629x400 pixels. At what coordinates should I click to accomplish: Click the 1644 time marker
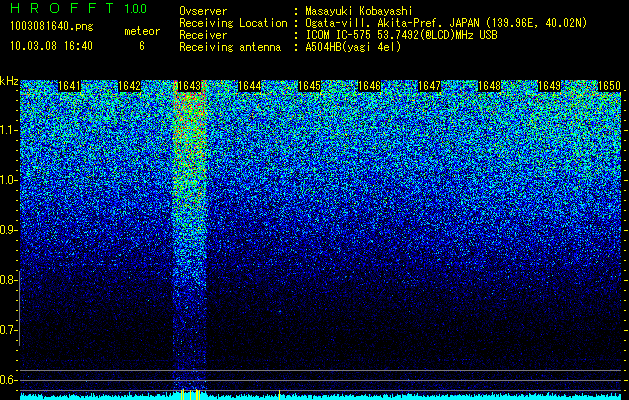tap(250, 86)
